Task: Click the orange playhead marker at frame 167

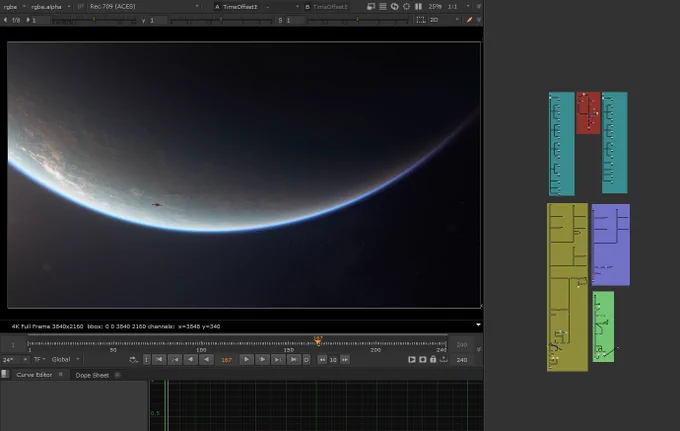Action: tap(318, 340)
